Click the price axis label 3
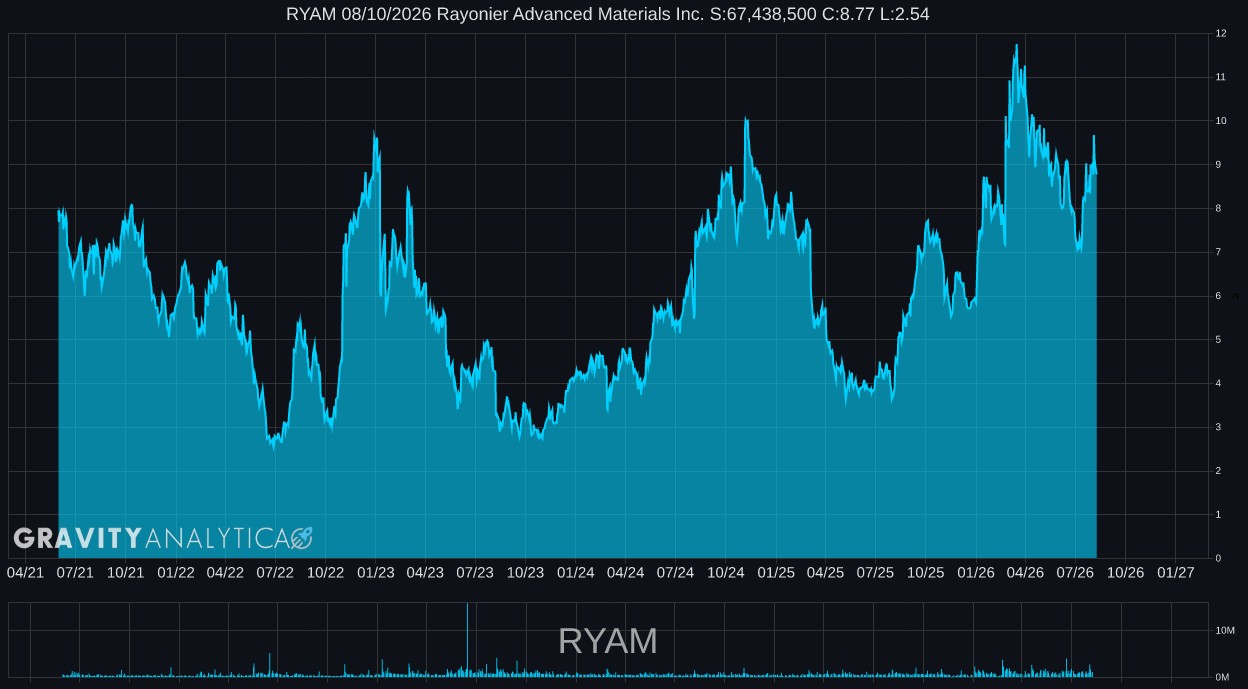1248x689 pixels. (x=1218, y=427)
